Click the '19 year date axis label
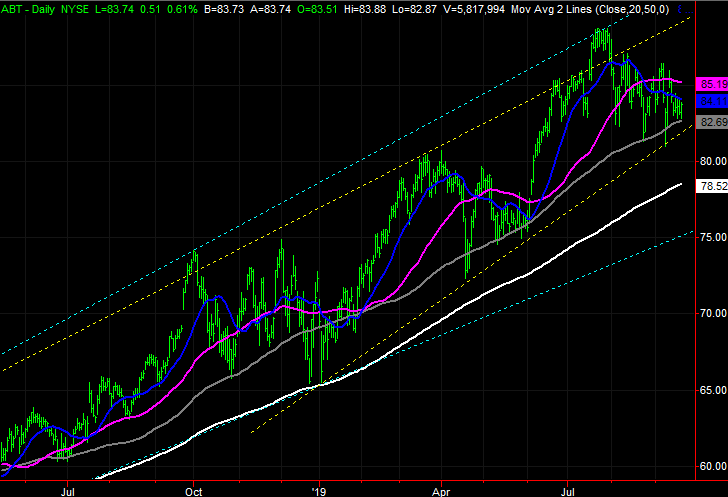The width and height of the screenshot is (728, 497). pyautogui.click(x=319, y=491)
